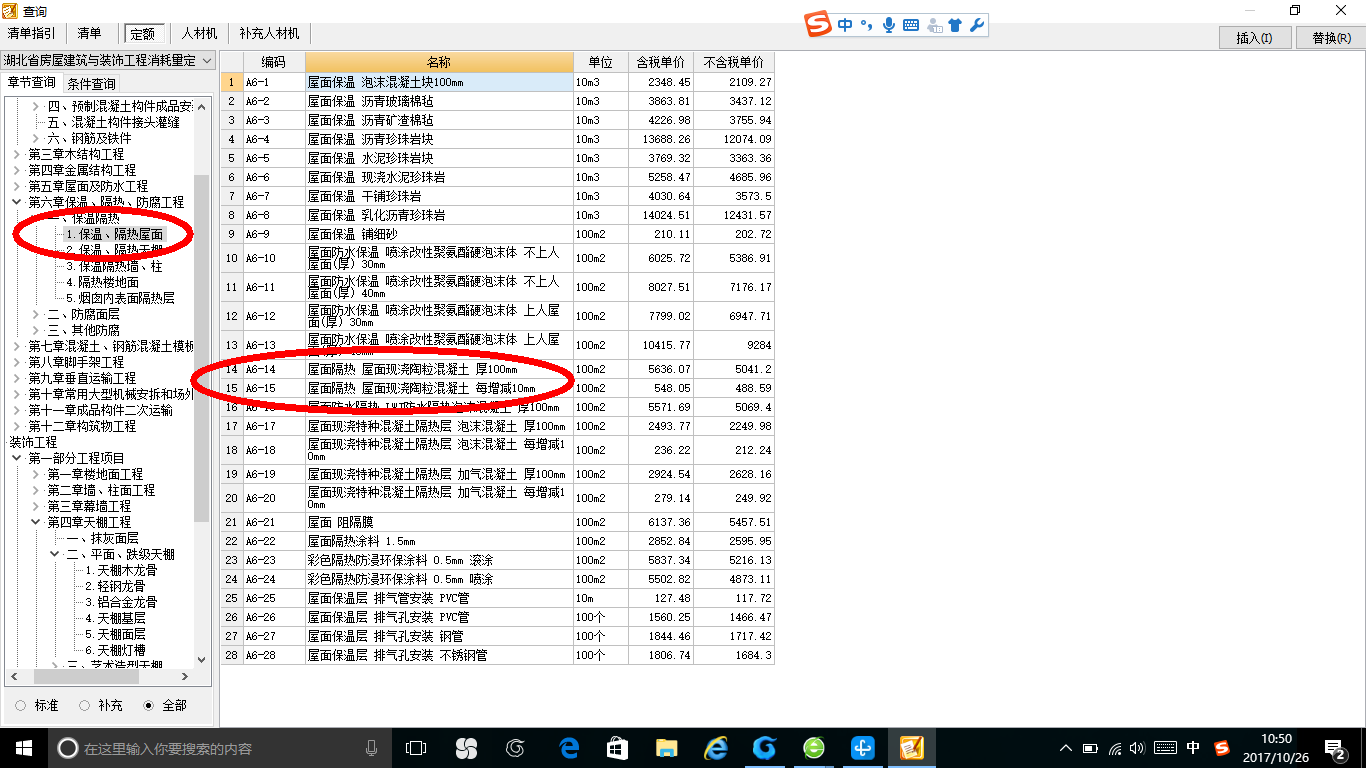Click the Sogou input method logo icon
This screenshot has height=768, width=1366.
pyautogui.click(x=820, y=24)
